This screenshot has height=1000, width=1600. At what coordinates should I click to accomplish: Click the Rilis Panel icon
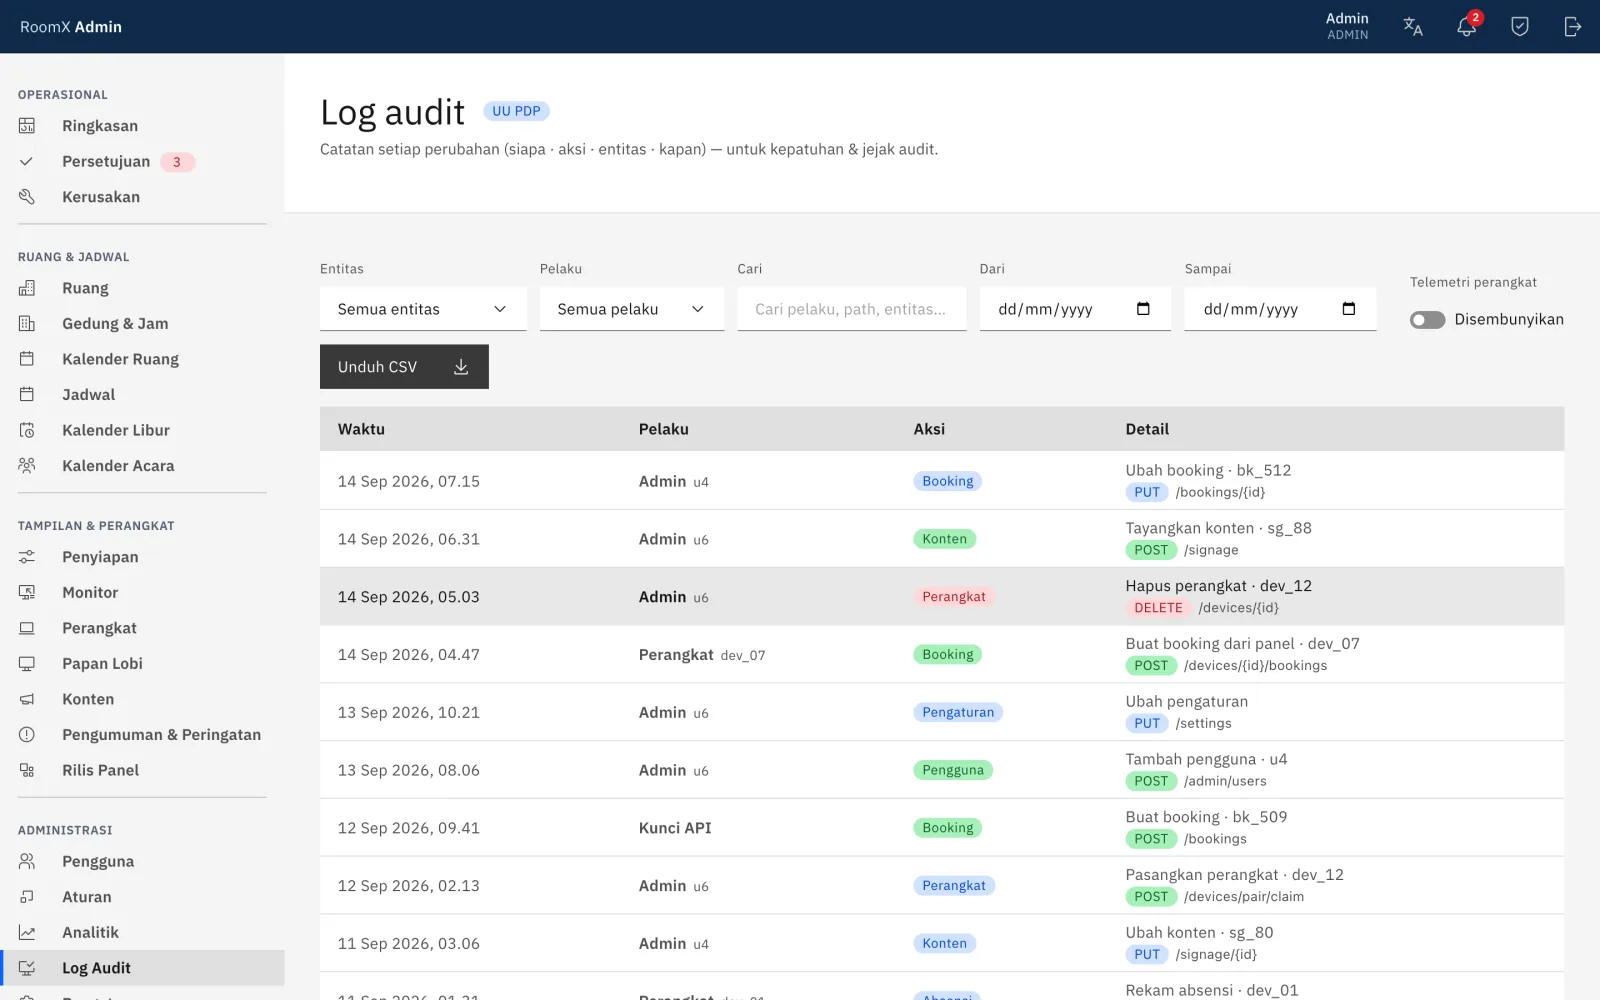27,770
